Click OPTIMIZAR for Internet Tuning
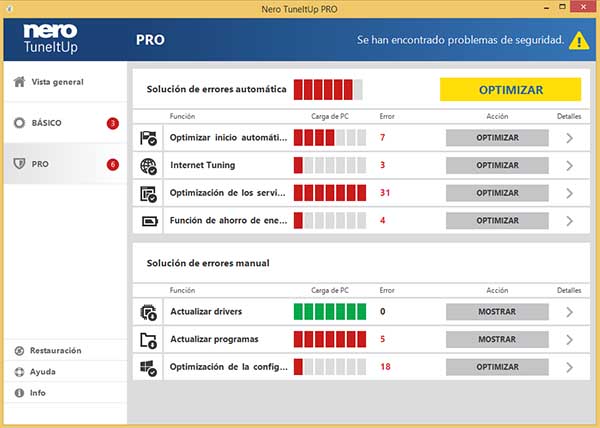Viewport: 600px width, 428px height. tap(497, 165)
